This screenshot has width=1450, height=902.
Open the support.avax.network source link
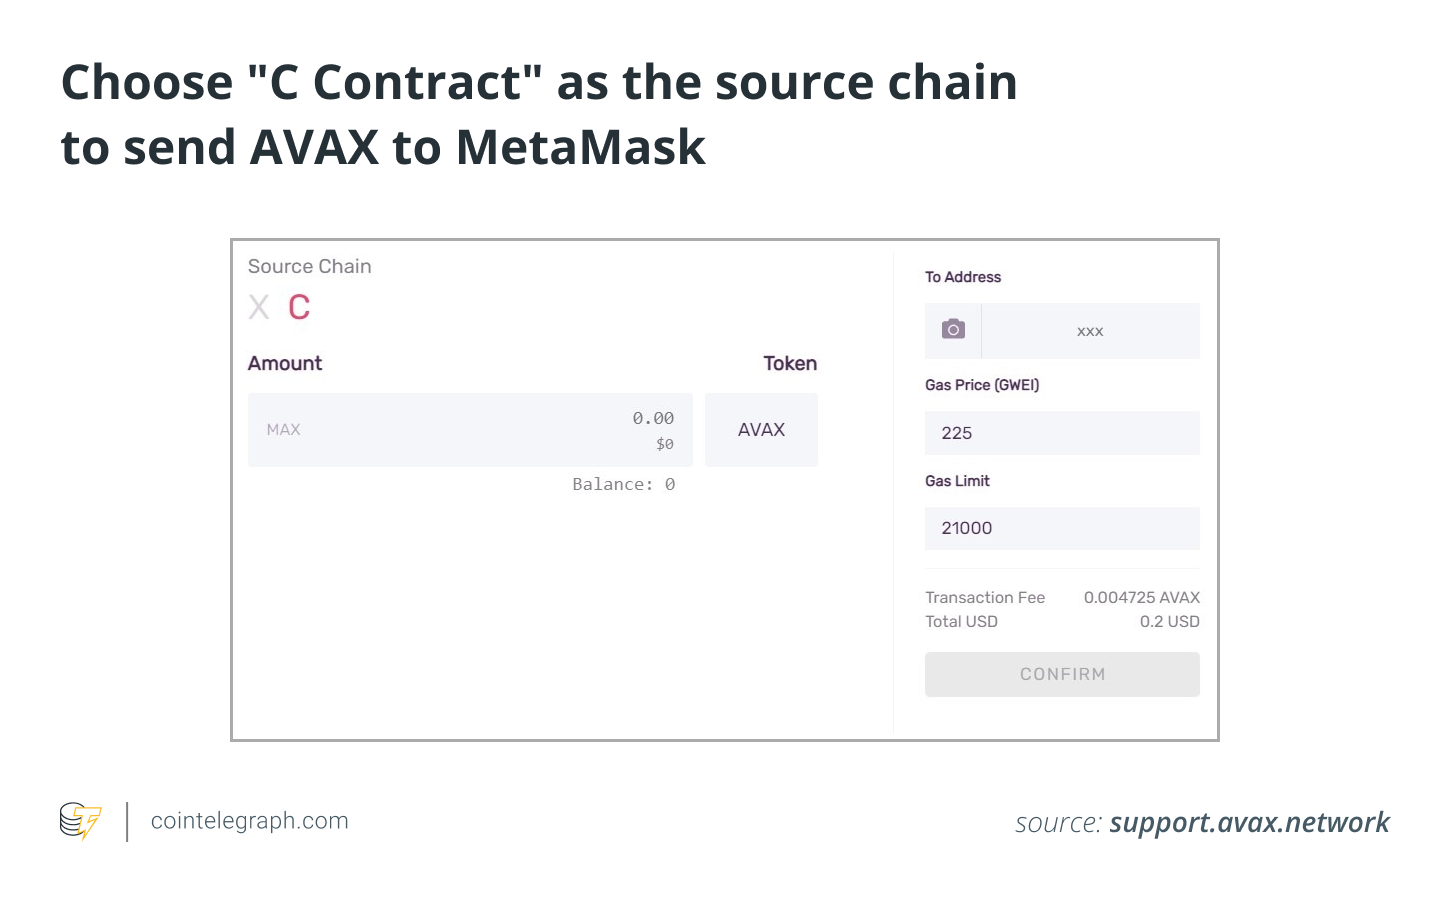tap(1249, 822)
